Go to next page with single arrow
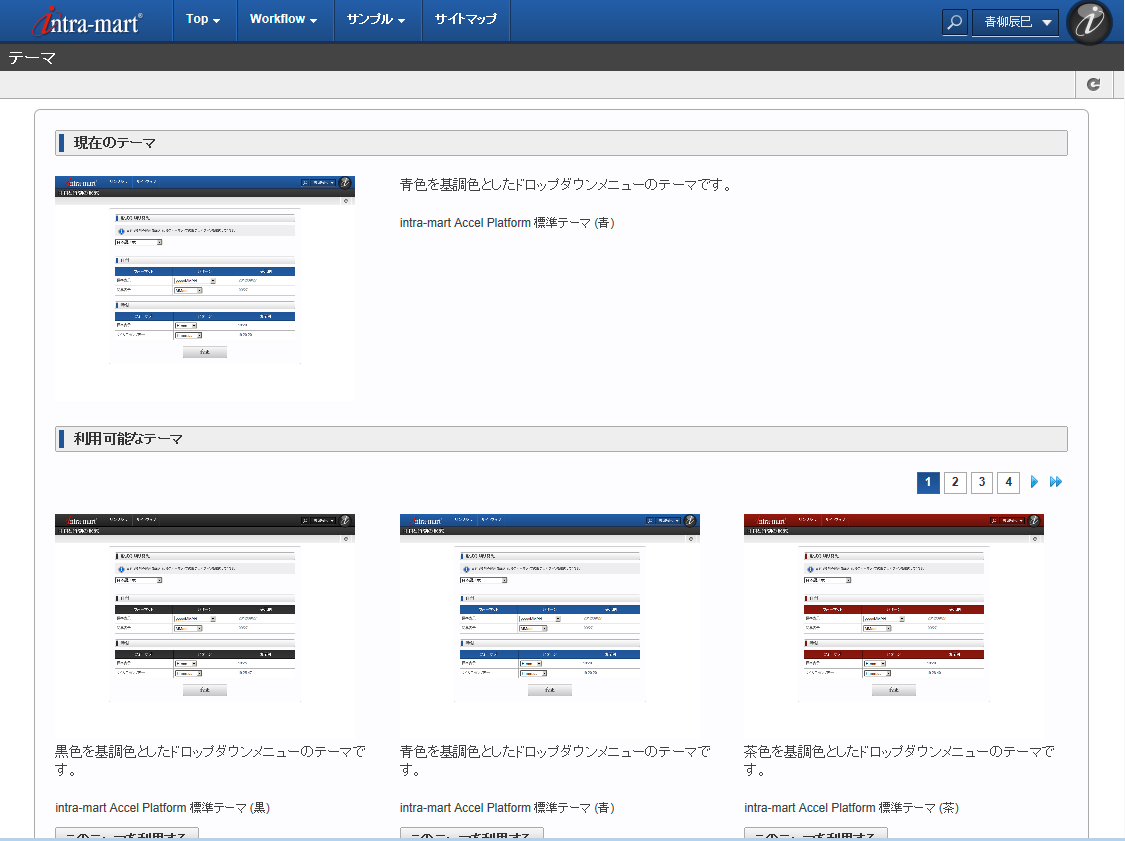 1035,483
